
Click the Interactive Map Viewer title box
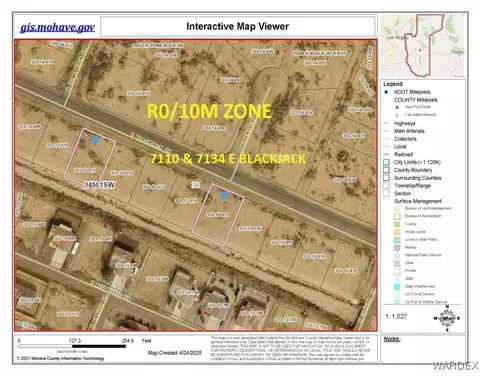coord(237,26)
